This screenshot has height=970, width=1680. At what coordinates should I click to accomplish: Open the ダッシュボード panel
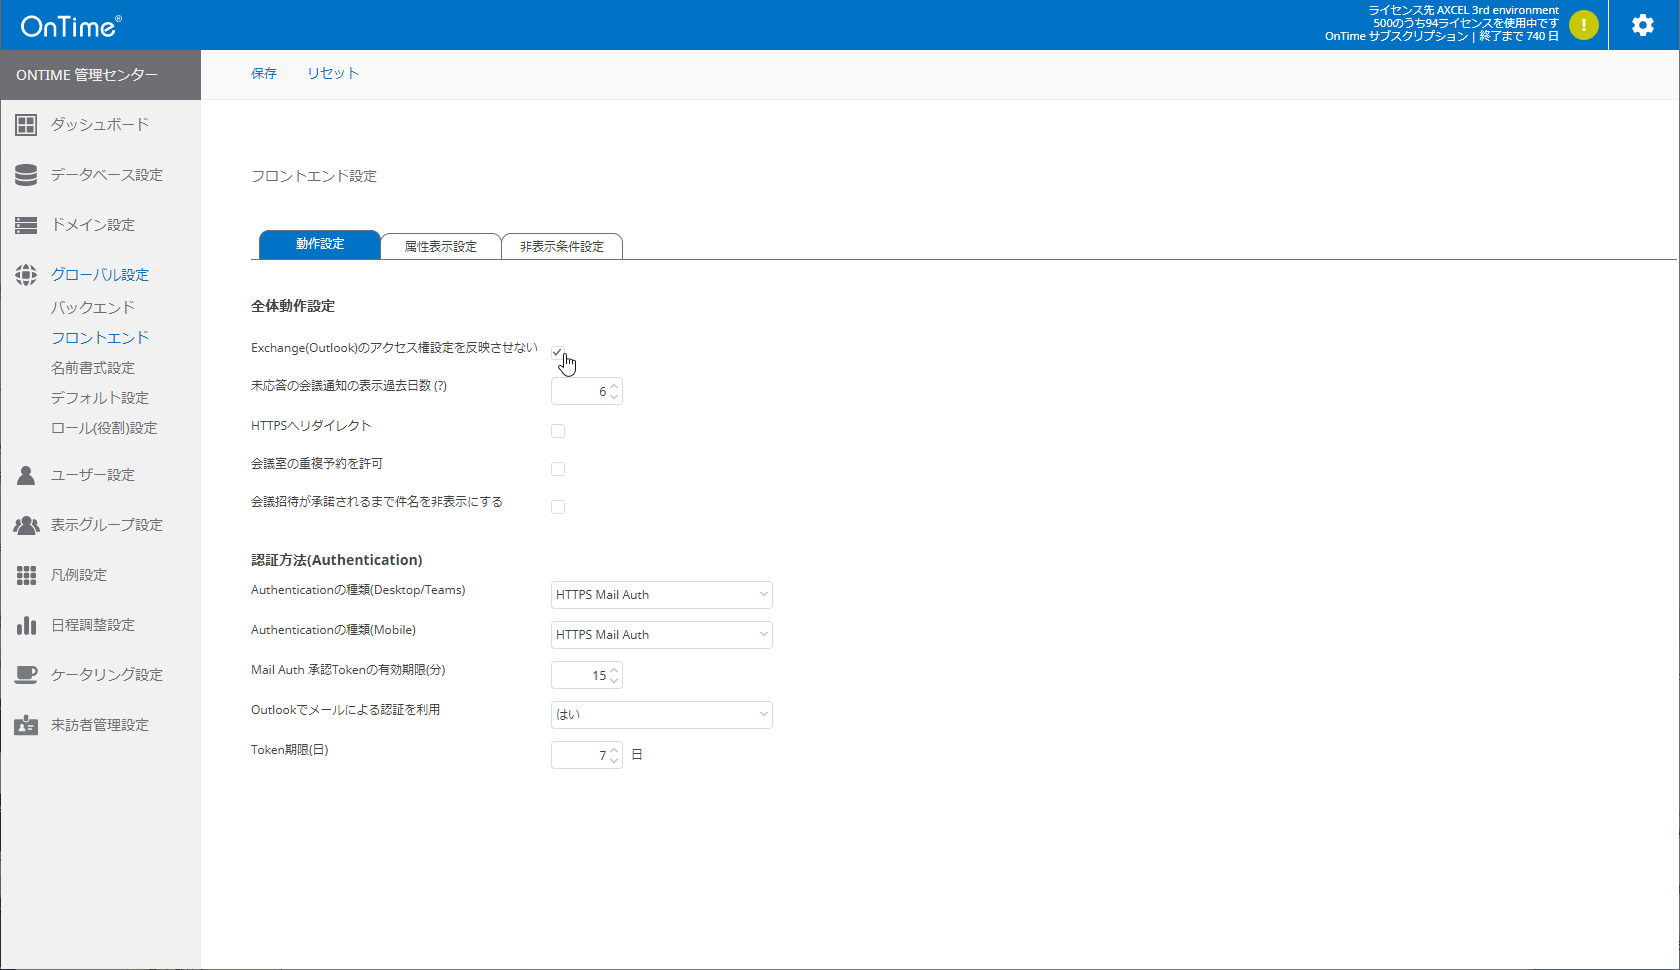pyautogui.click(x=25, y=124)
